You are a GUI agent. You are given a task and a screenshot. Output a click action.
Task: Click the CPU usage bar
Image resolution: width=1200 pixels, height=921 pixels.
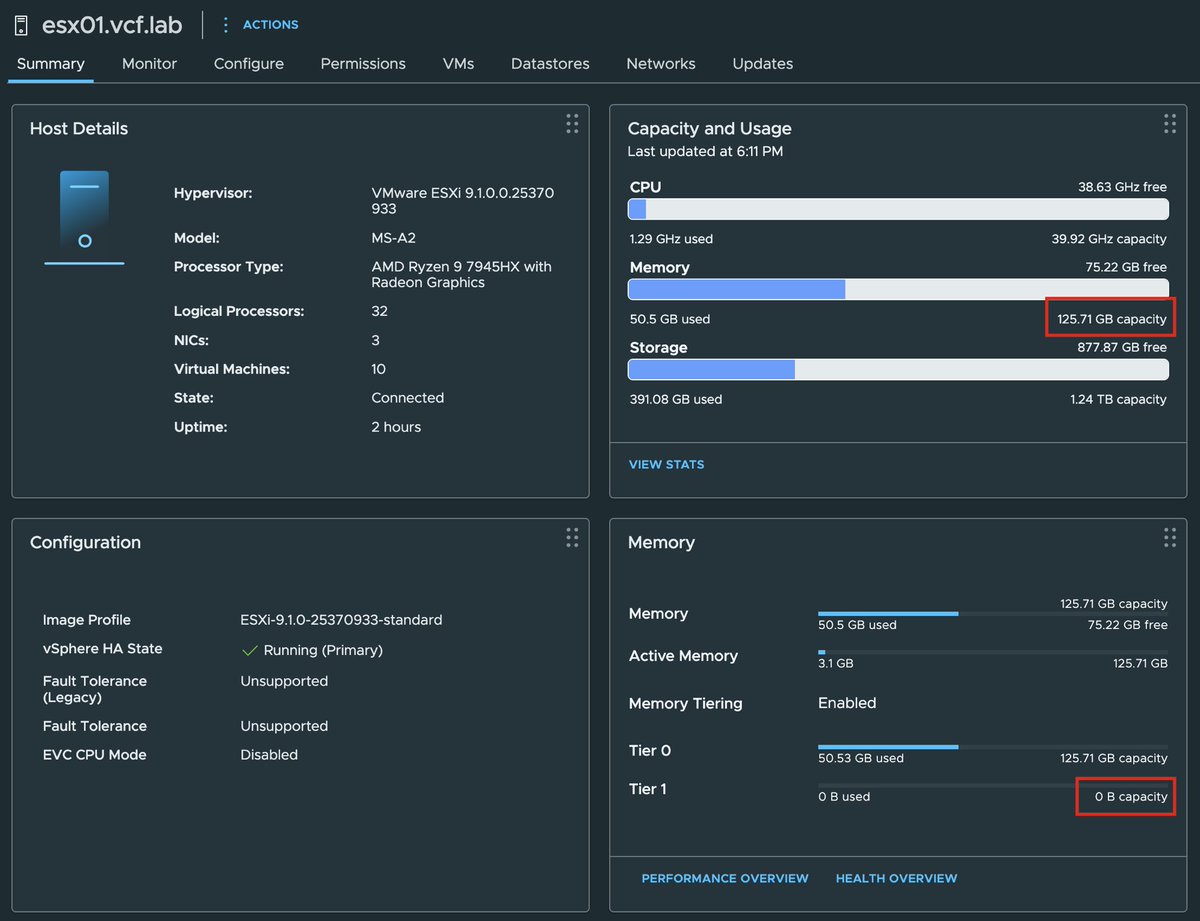point(898,209)
